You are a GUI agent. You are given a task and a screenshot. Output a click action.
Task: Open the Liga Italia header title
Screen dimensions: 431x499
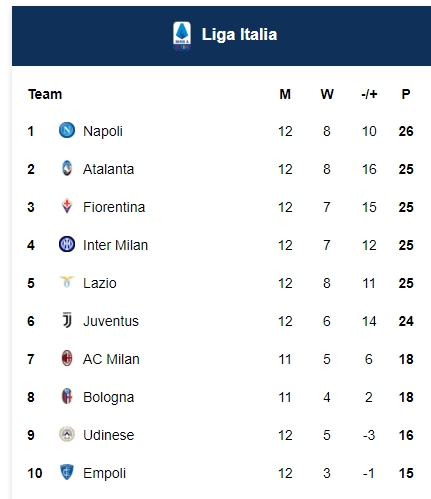pyautogui.click(x=239, y=35)
